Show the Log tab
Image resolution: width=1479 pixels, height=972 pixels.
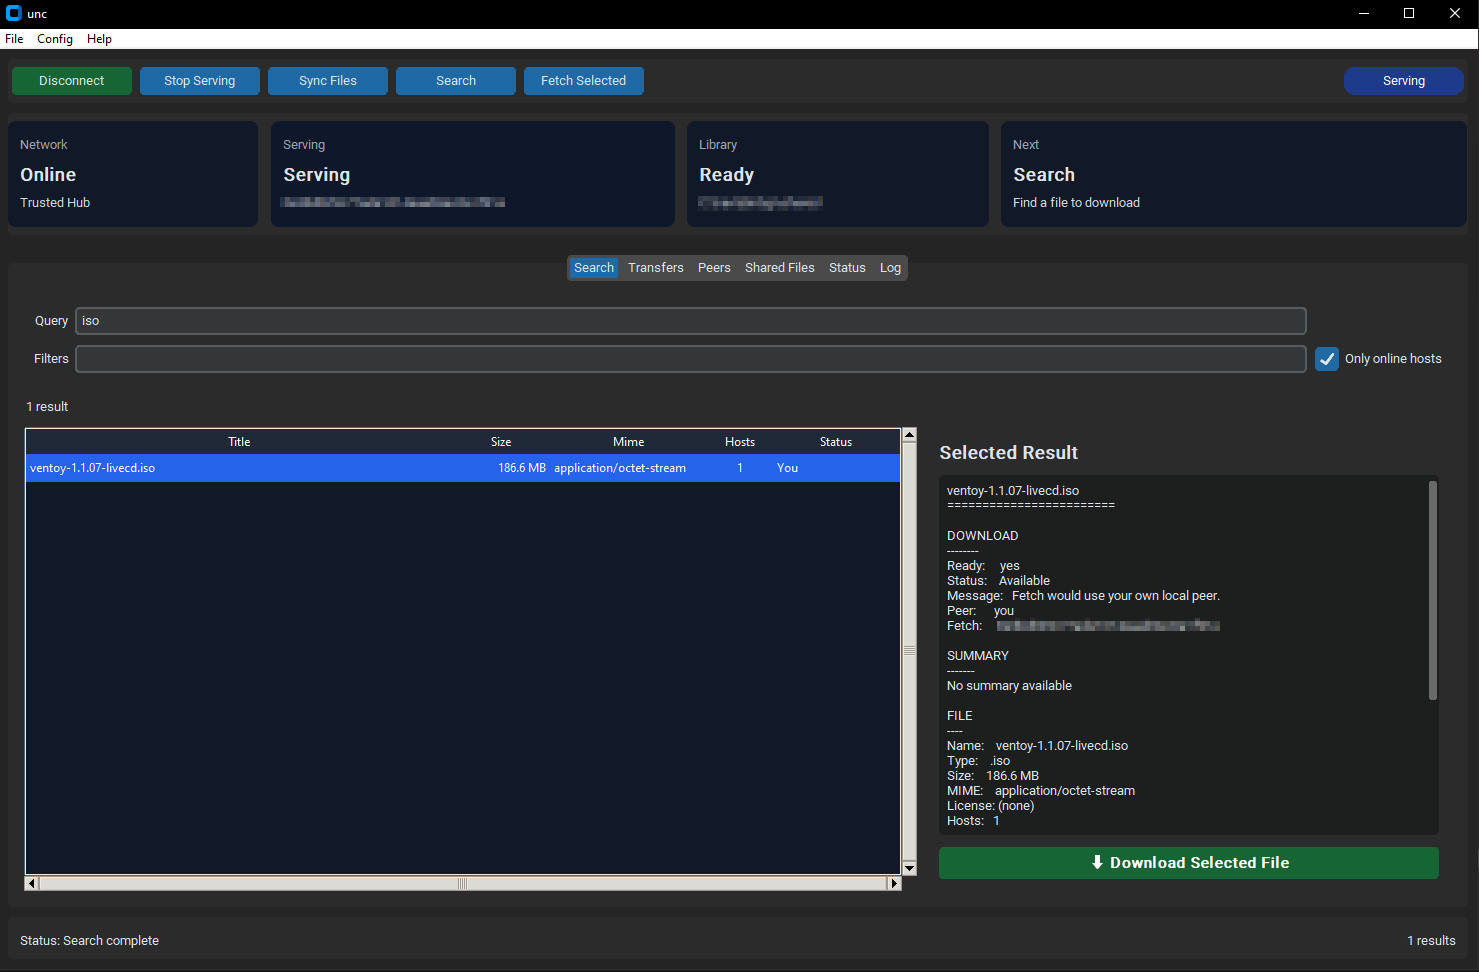pyautogui.click(x=890, y=268)
